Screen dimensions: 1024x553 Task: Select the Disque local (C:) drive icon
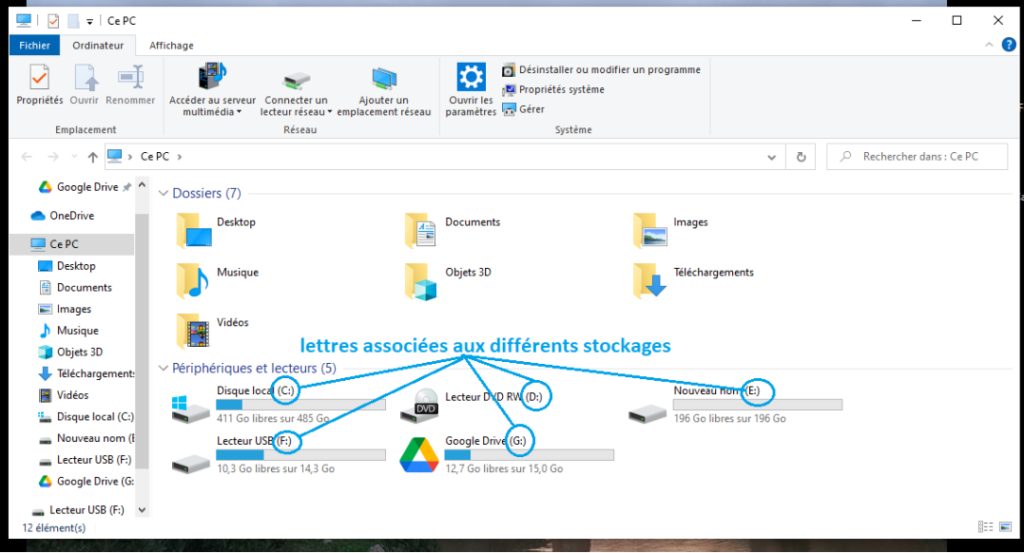tap(190, 409)
